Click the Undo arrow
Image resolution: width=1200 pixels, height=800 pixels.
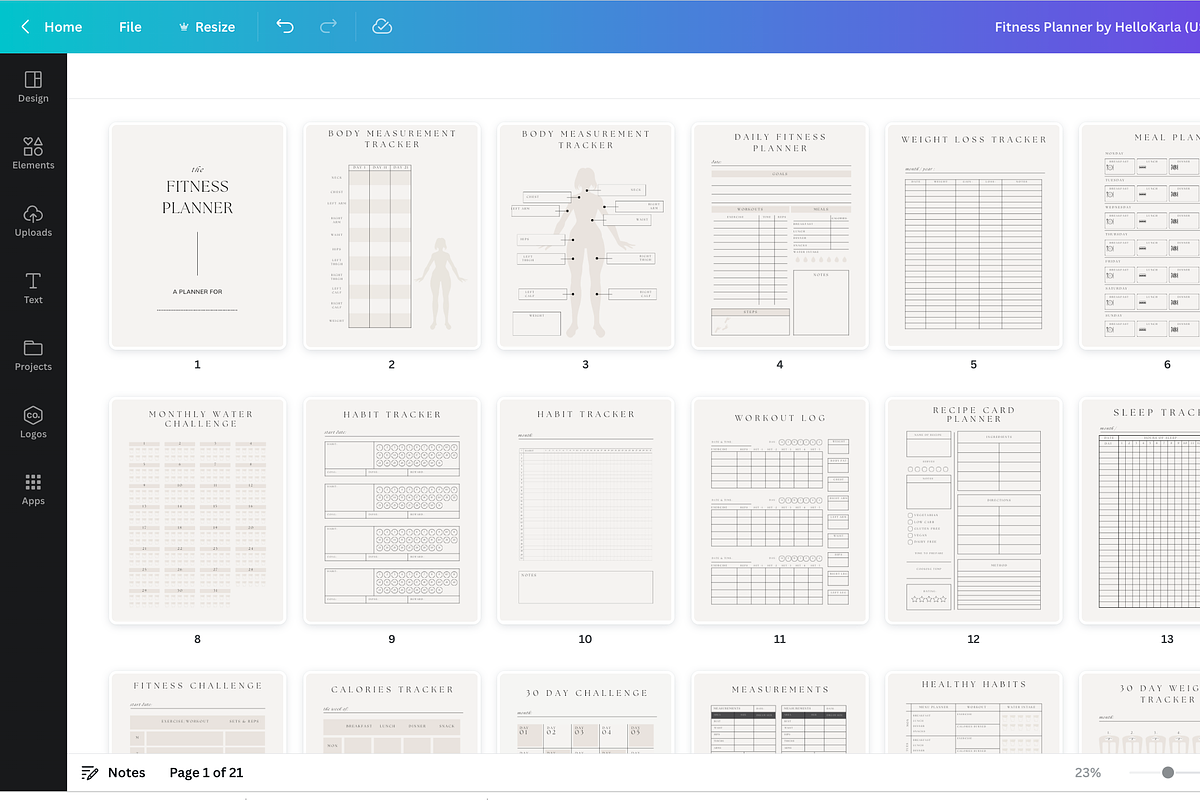click(x=285, y=27)
